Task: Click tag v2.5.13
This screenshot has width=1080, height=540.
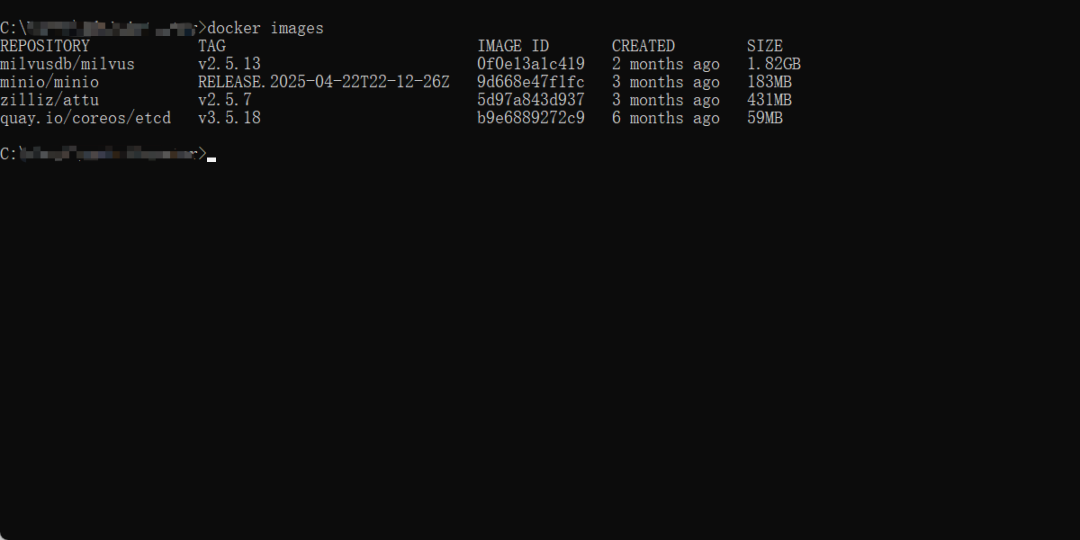Action: (229, 64)
